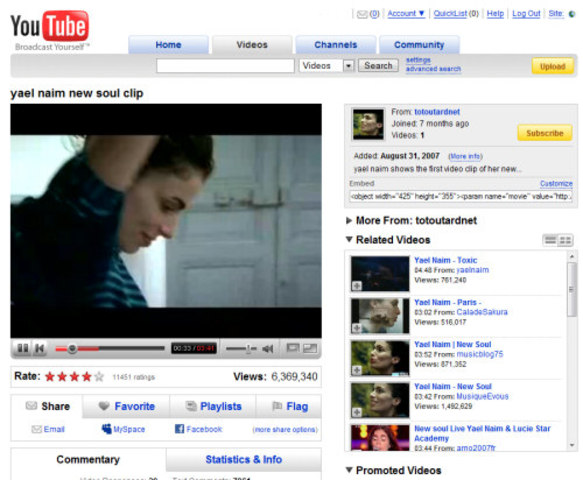Open the Account dropdown menu
The height and width of the screenshot is (480, 583).
point(406,13)
